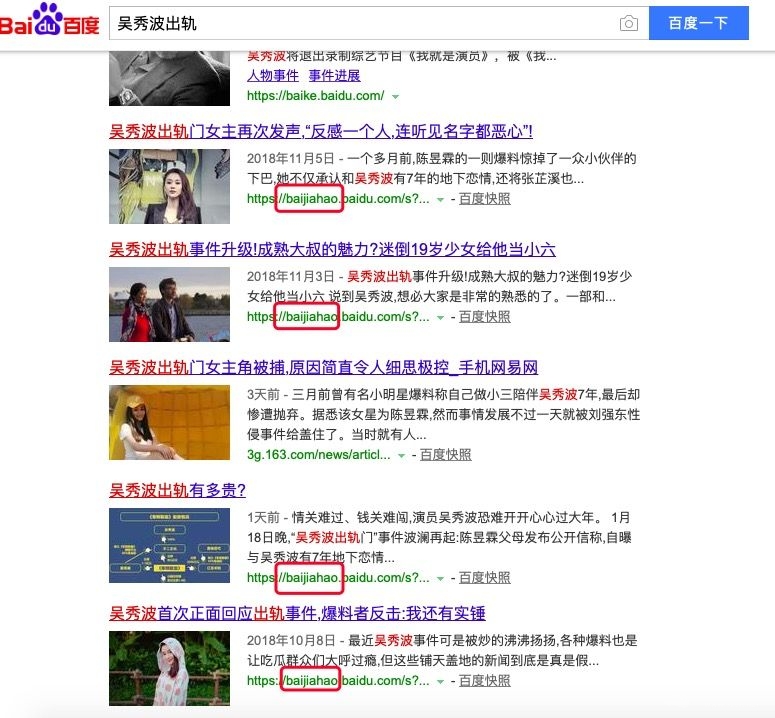Image resolution: width=775 pixels, height=718 pixels.
Task: Expand arrow beside 2018年11月5日 result URL
Action: [440, 200]
